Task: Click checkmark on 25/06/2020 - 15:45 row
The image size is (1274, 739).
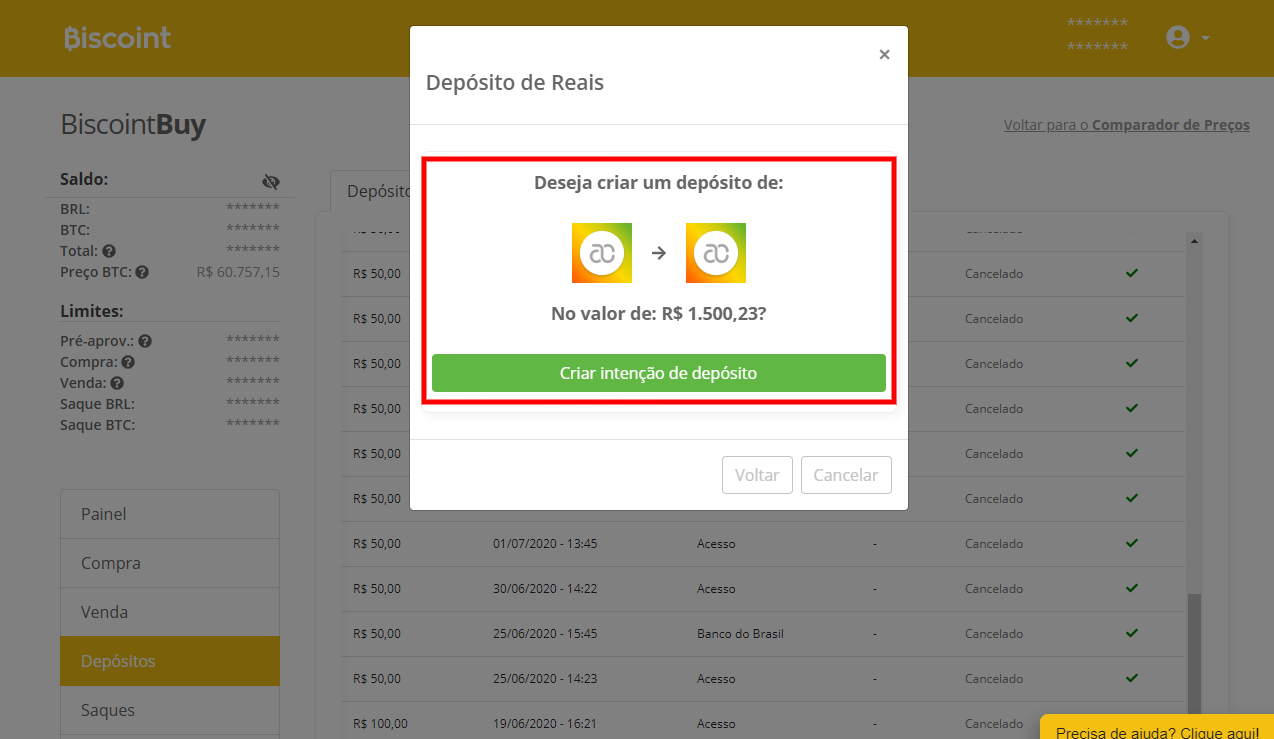Action: click(x=1132, y=633)
